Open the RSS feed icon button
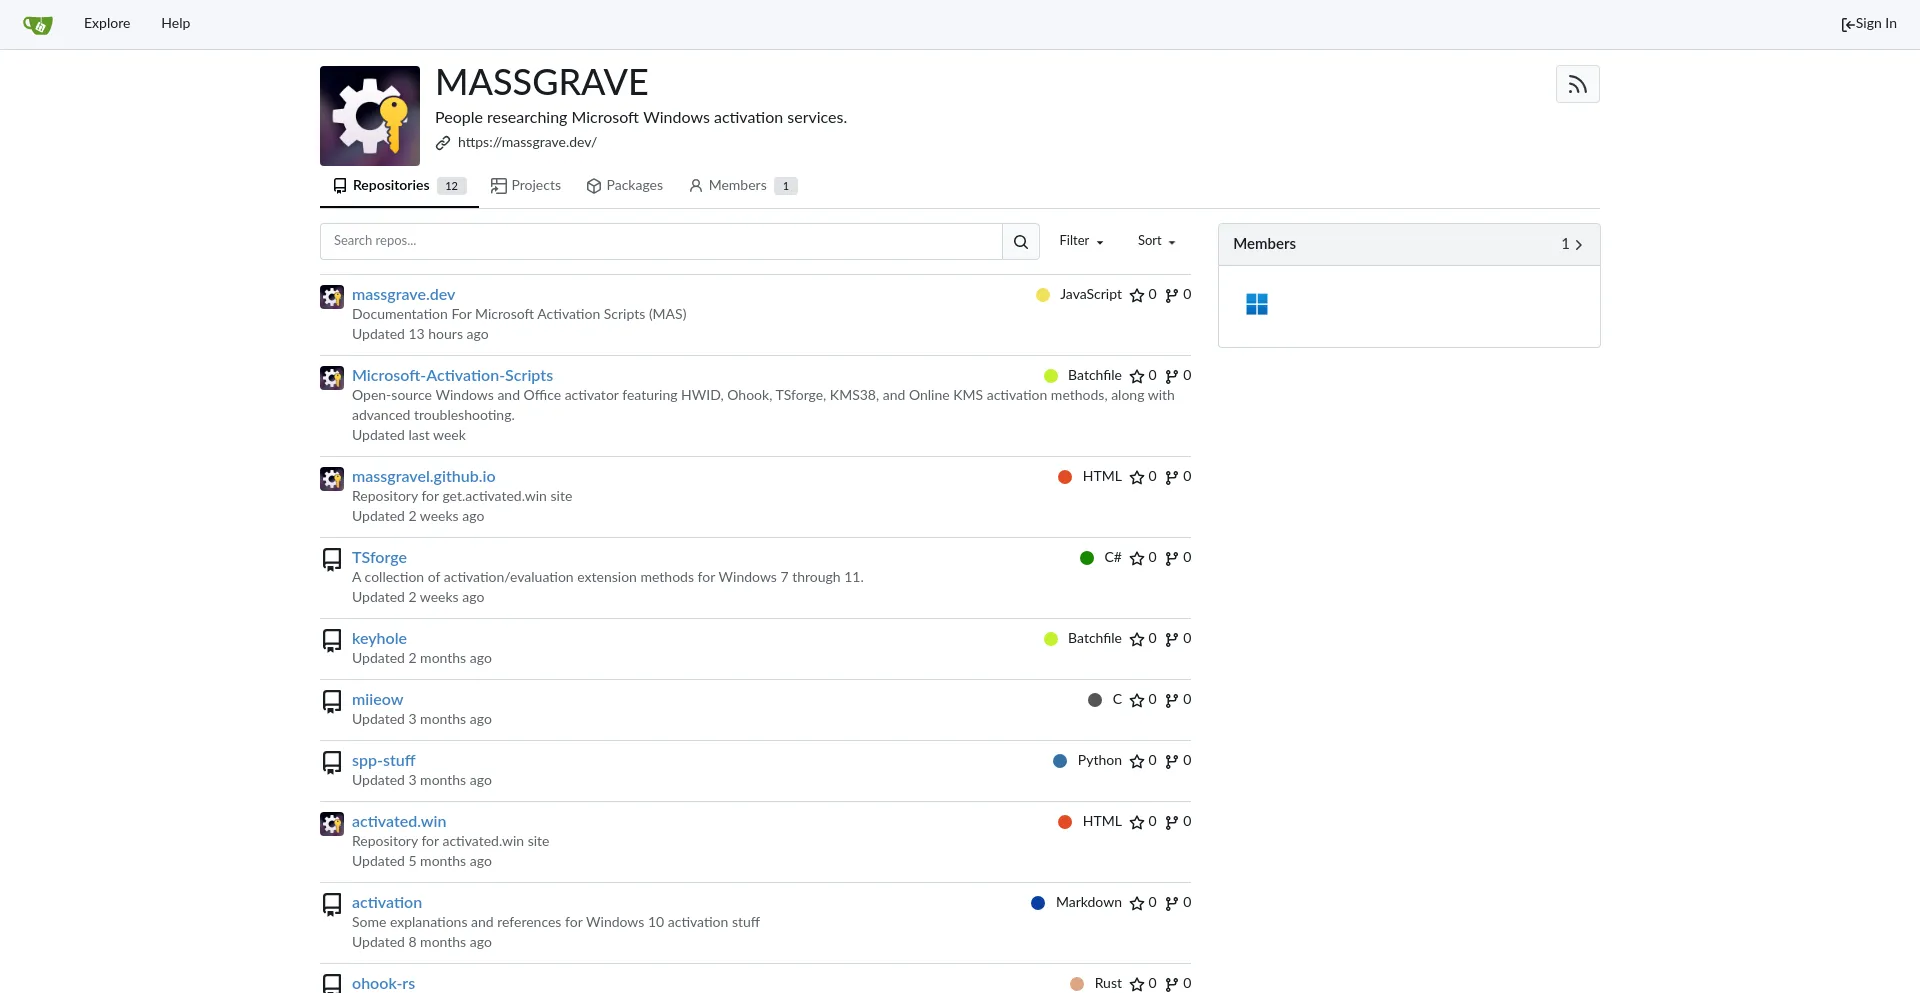This screenshot has height=993, width=1920. [x=1577, y=85]
